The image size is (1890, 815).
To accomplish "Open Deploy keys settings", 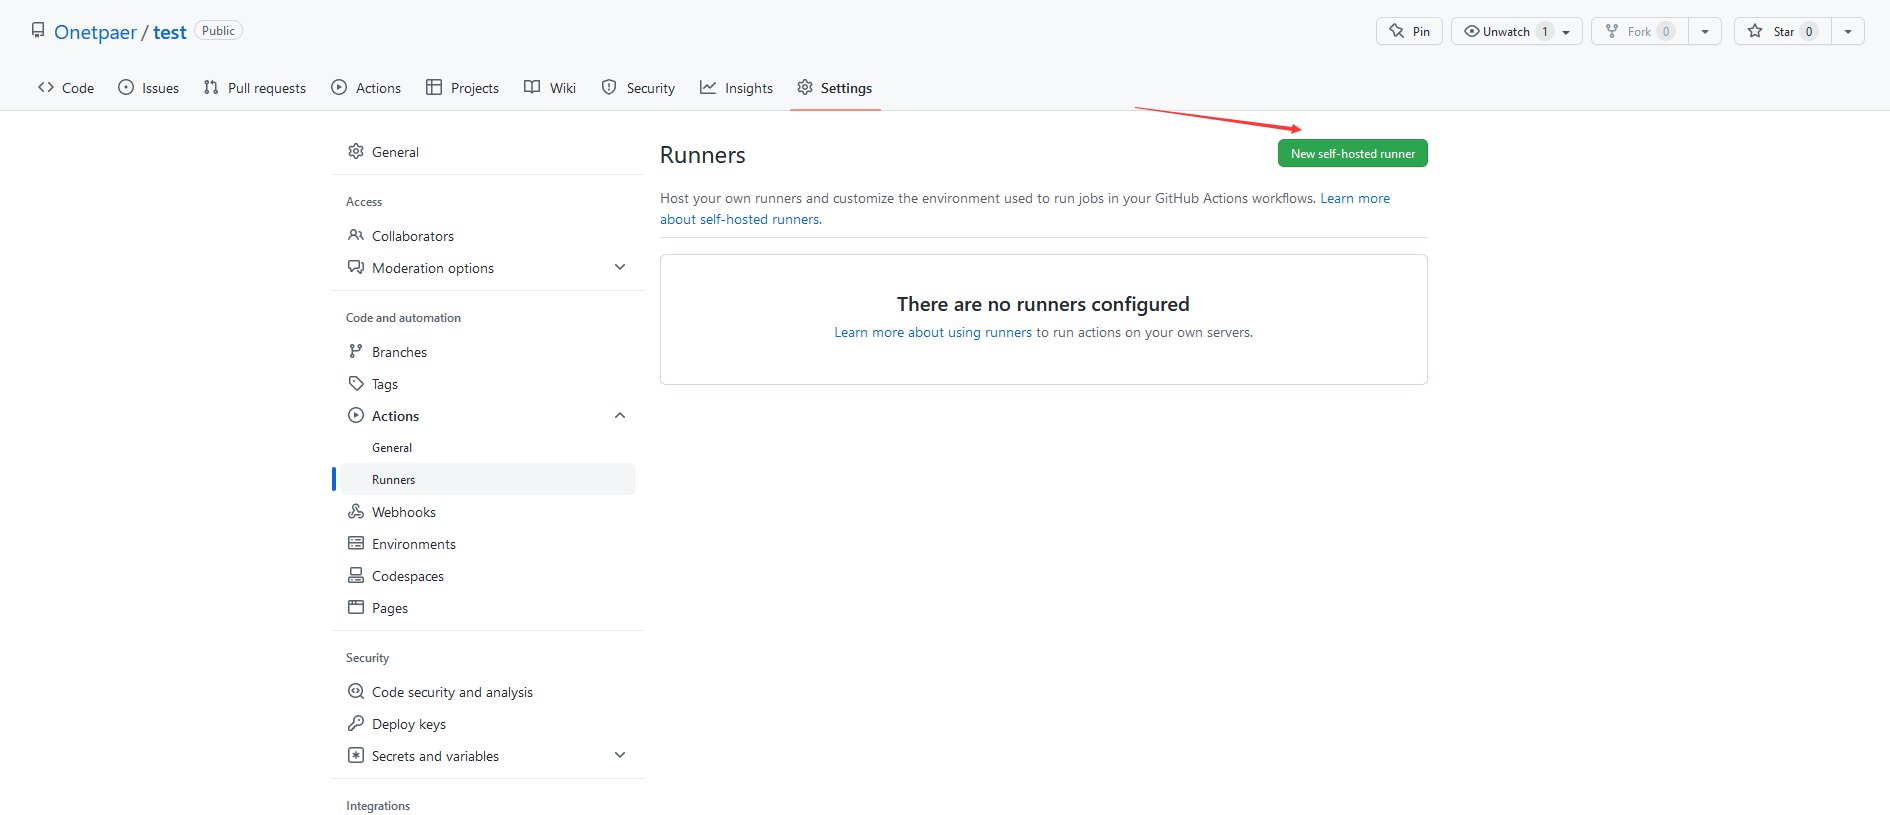I will click(x=488, y=724).
